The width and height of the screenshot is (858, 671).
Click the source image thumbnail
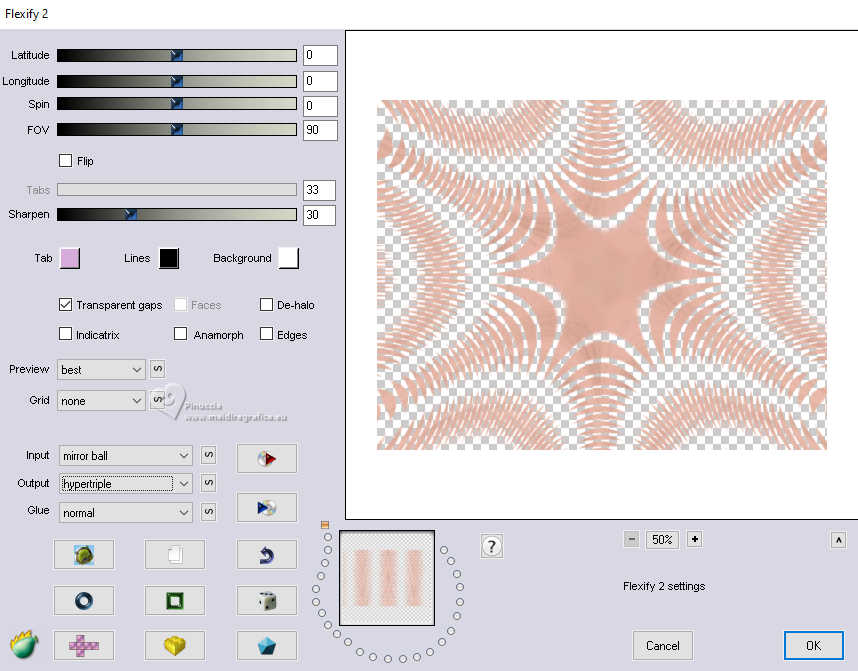tap(387, 578)
